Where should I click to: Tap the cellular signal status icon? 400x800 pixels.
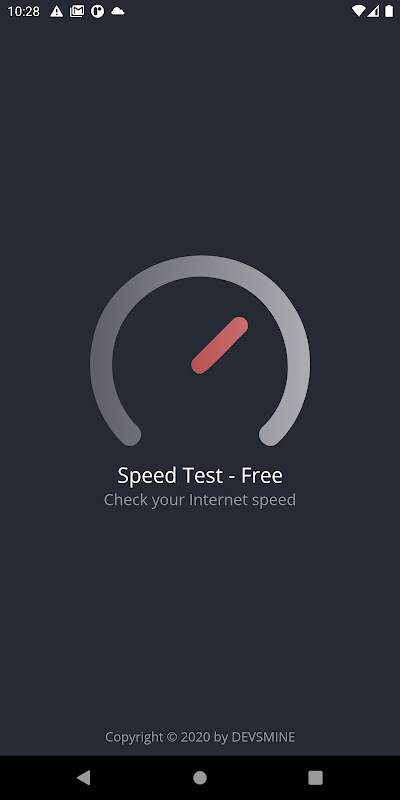click(x=373, y=11)
